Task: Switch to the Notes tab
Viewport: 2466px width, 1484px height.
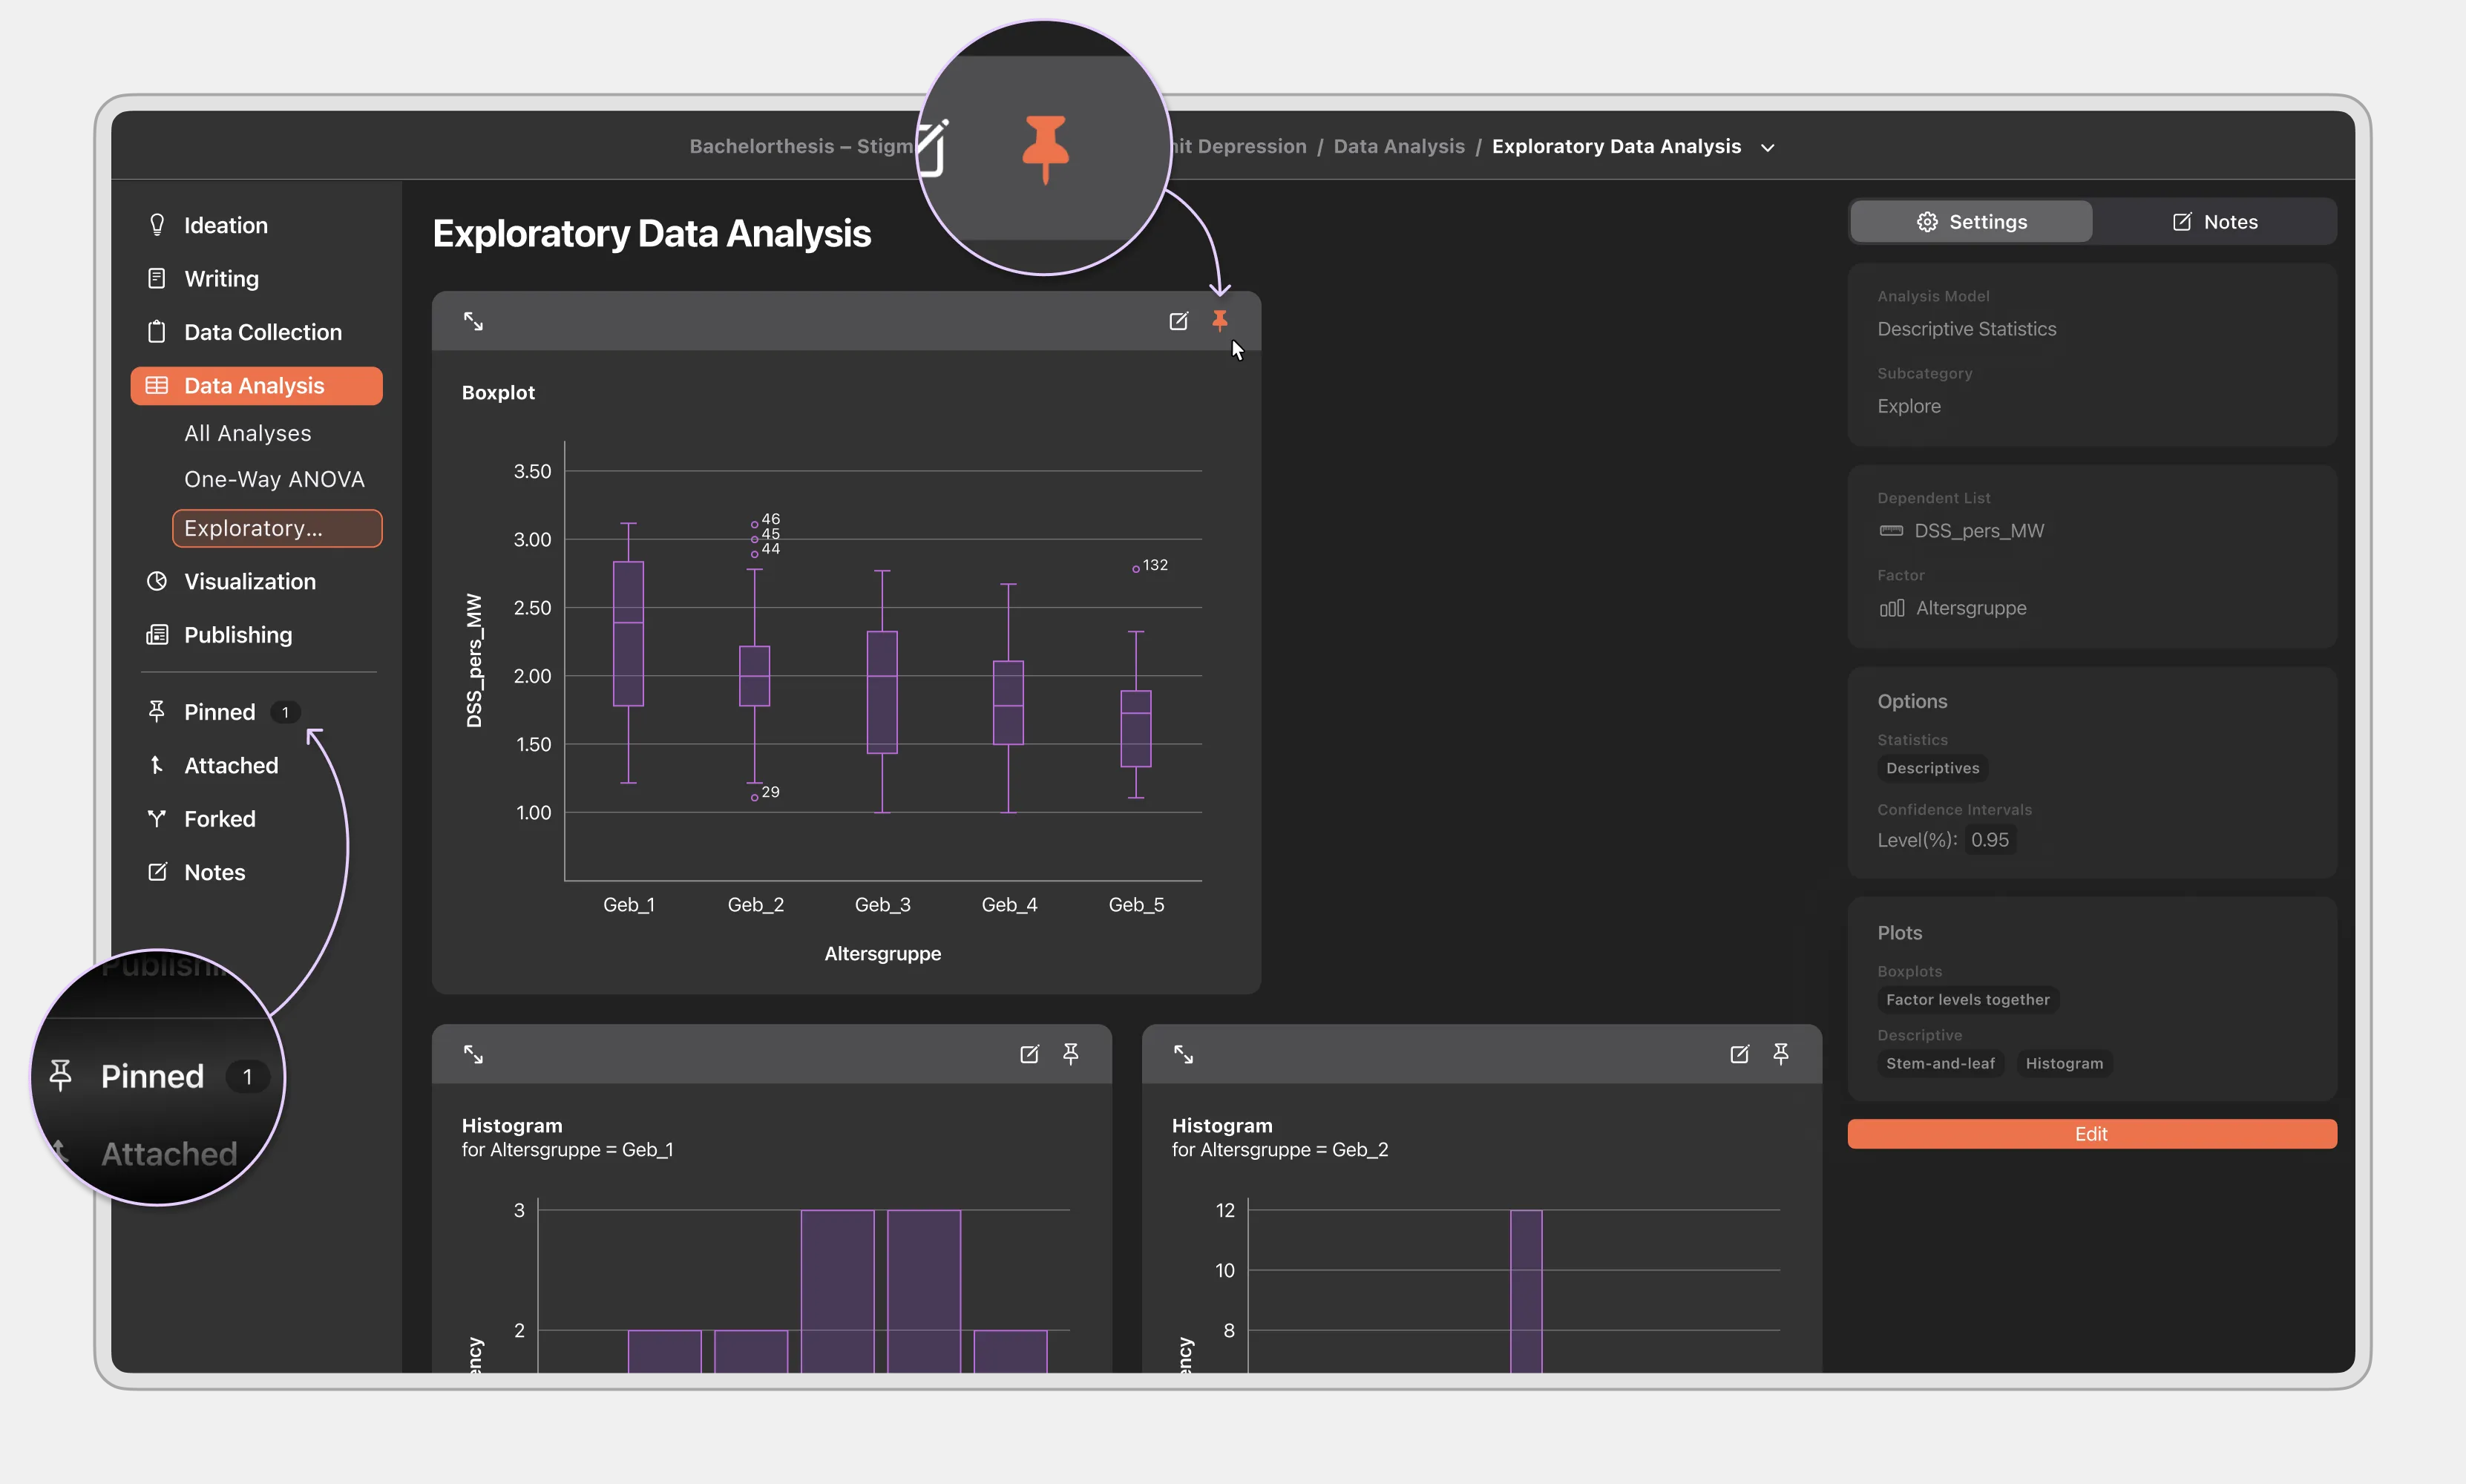Action: pos(2214,222)
